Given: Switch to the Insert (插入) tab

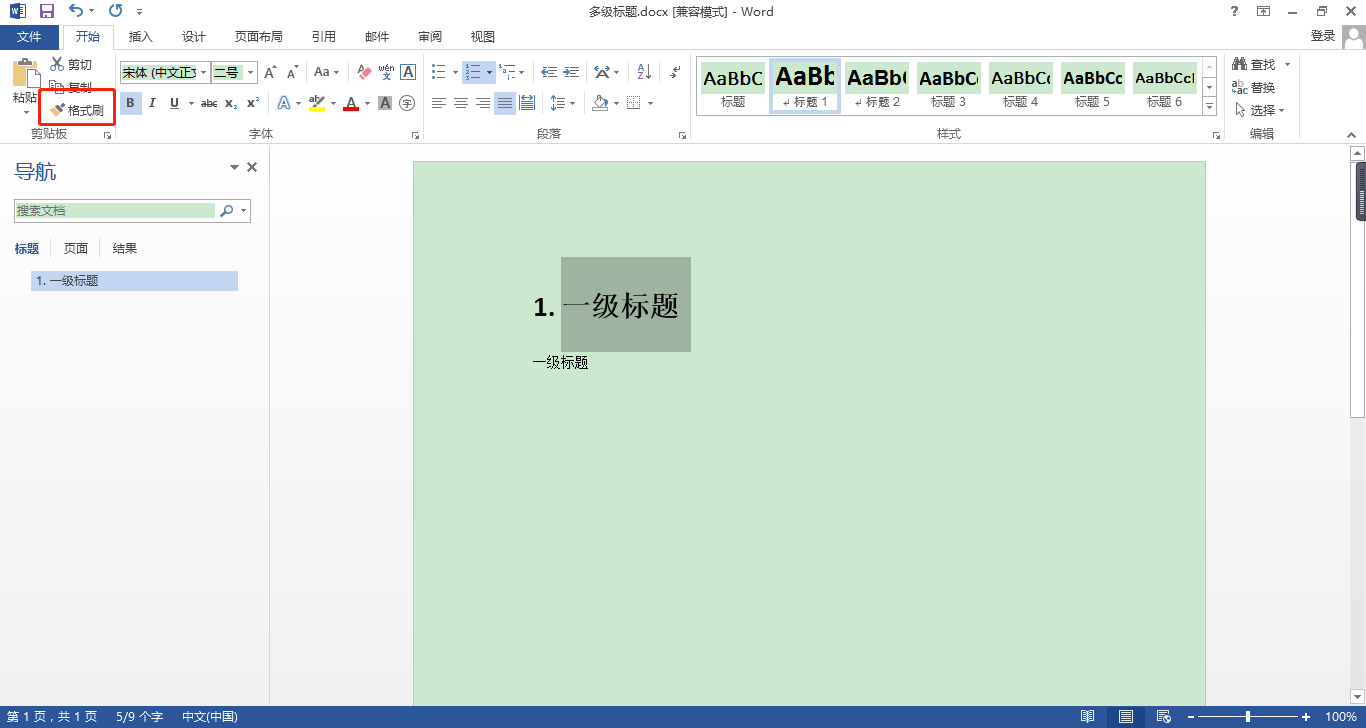Looking at the screenshot, I should [x=141, y=37].
